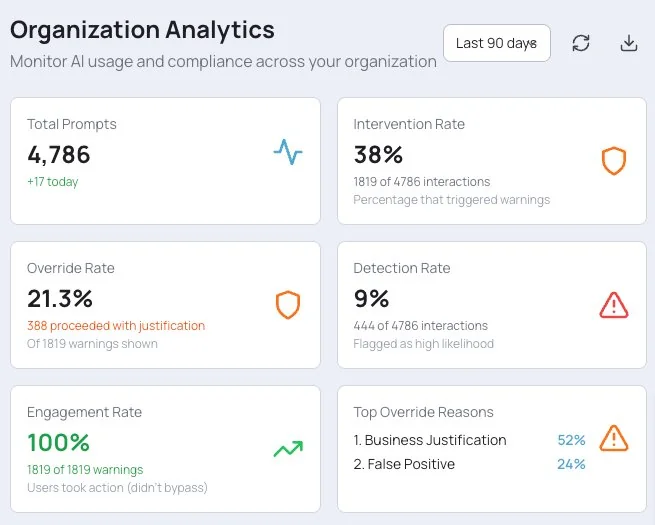Click the Organization Analytics heading
655x525 pixels.
142,30
